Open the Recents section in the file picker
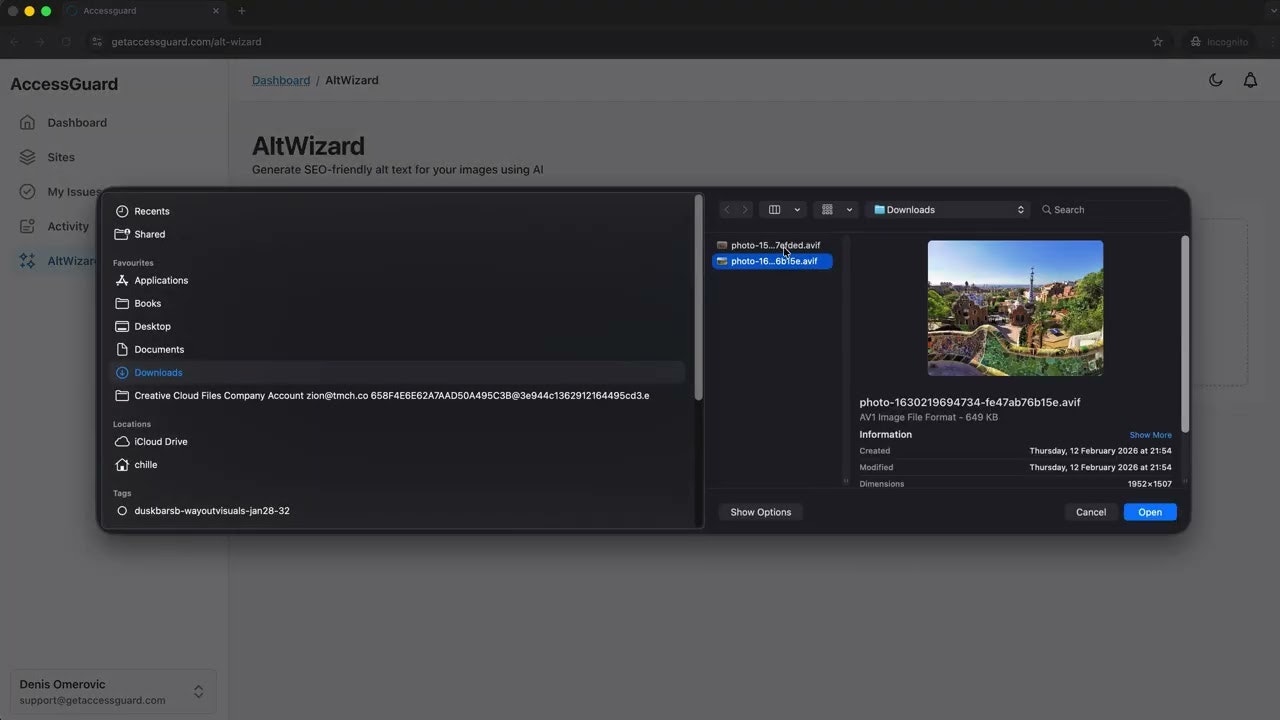 151,211
